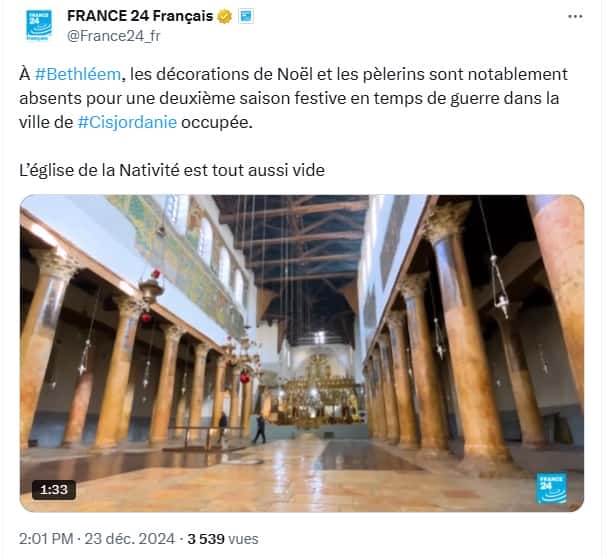Click the tweet paragraph about décorations de Noël

293,98
